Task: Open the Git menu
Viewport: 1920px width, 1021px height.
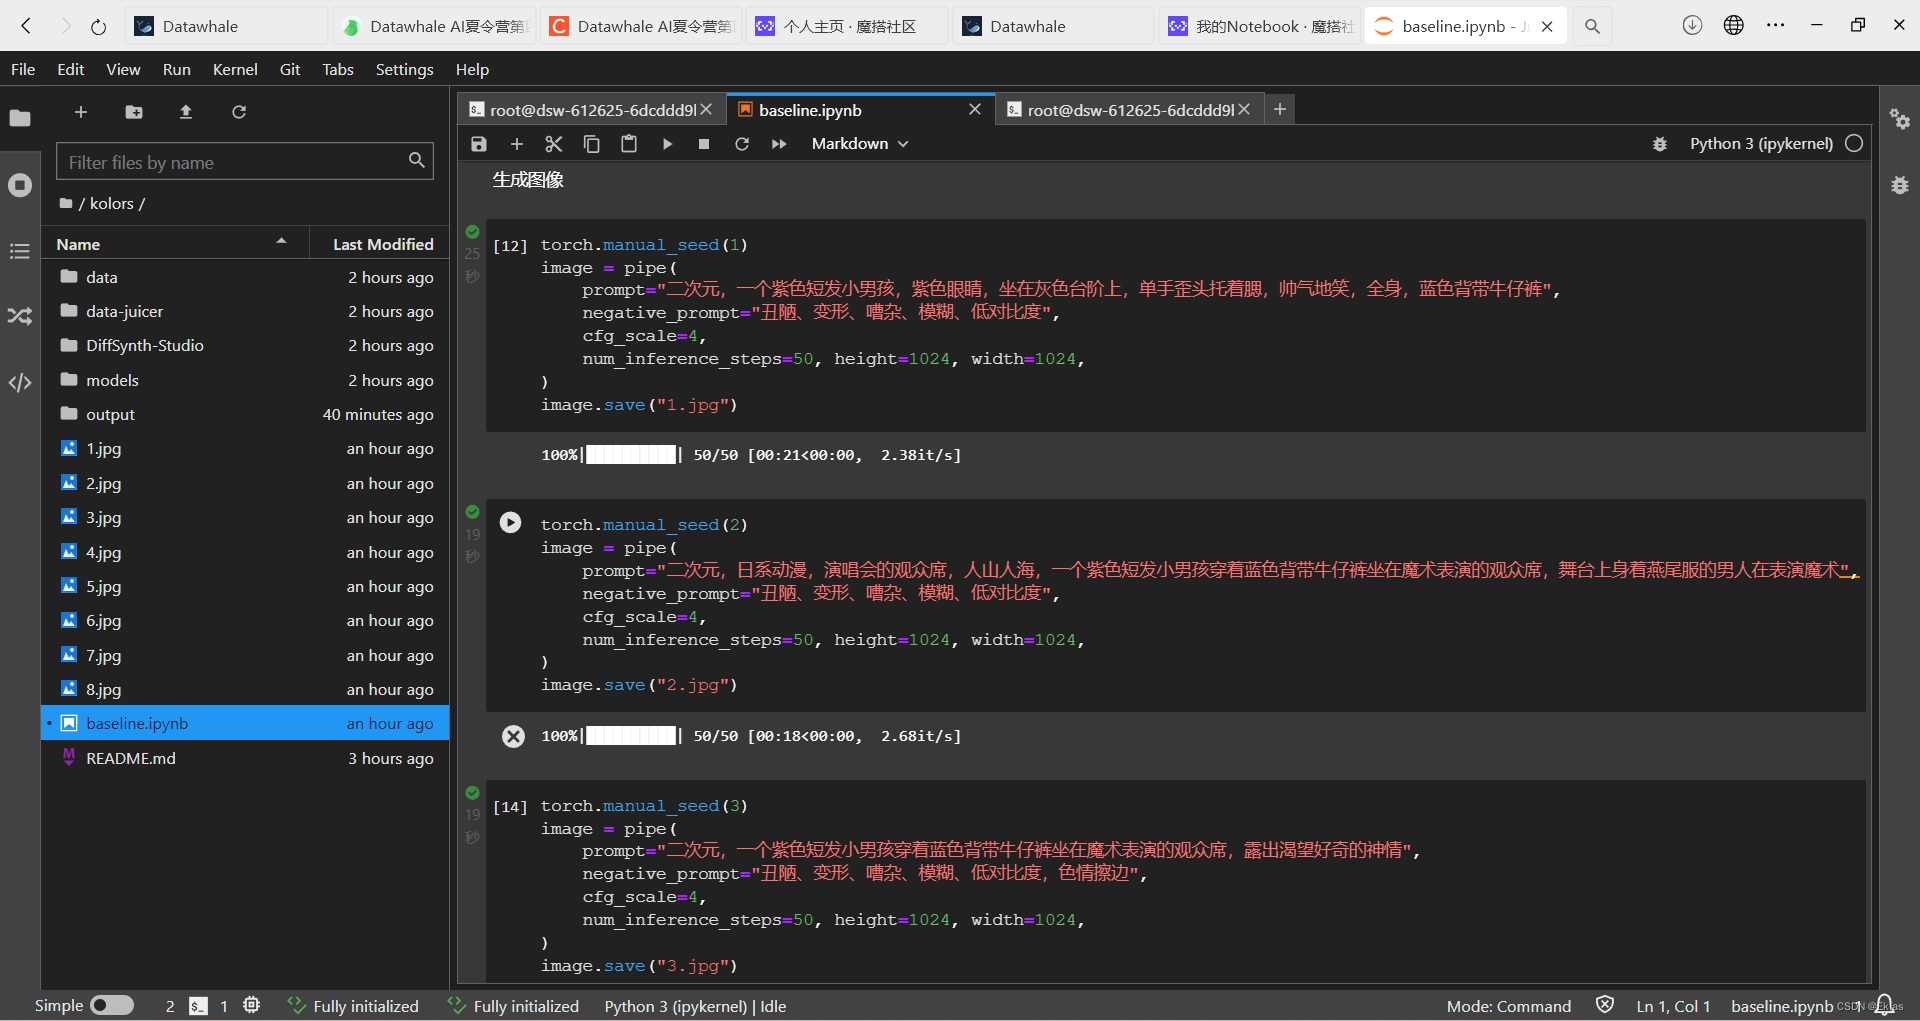Action: tap(290, 69)
